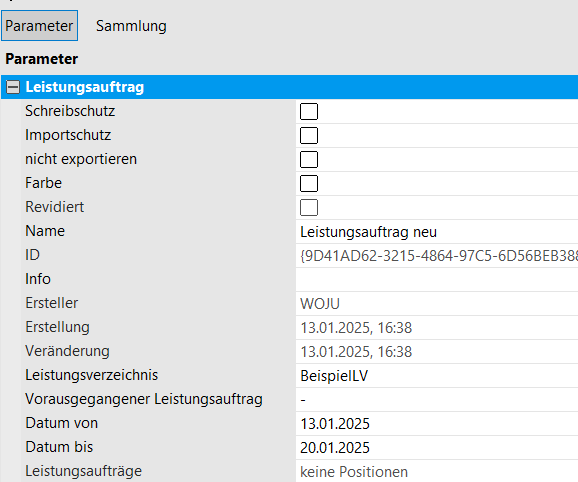Select the Leistungsauftrag header row
This screenshot has width=578, height=482.
289,87
